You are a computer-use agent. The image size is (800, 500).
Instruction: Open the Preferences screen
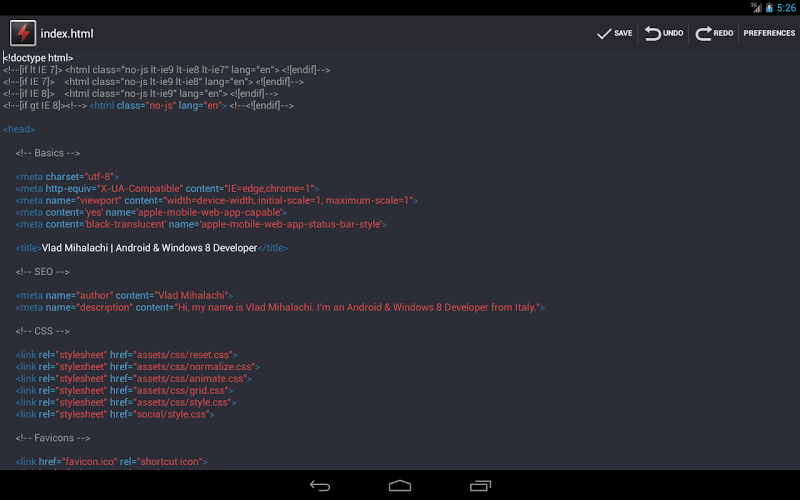point(769,33)
